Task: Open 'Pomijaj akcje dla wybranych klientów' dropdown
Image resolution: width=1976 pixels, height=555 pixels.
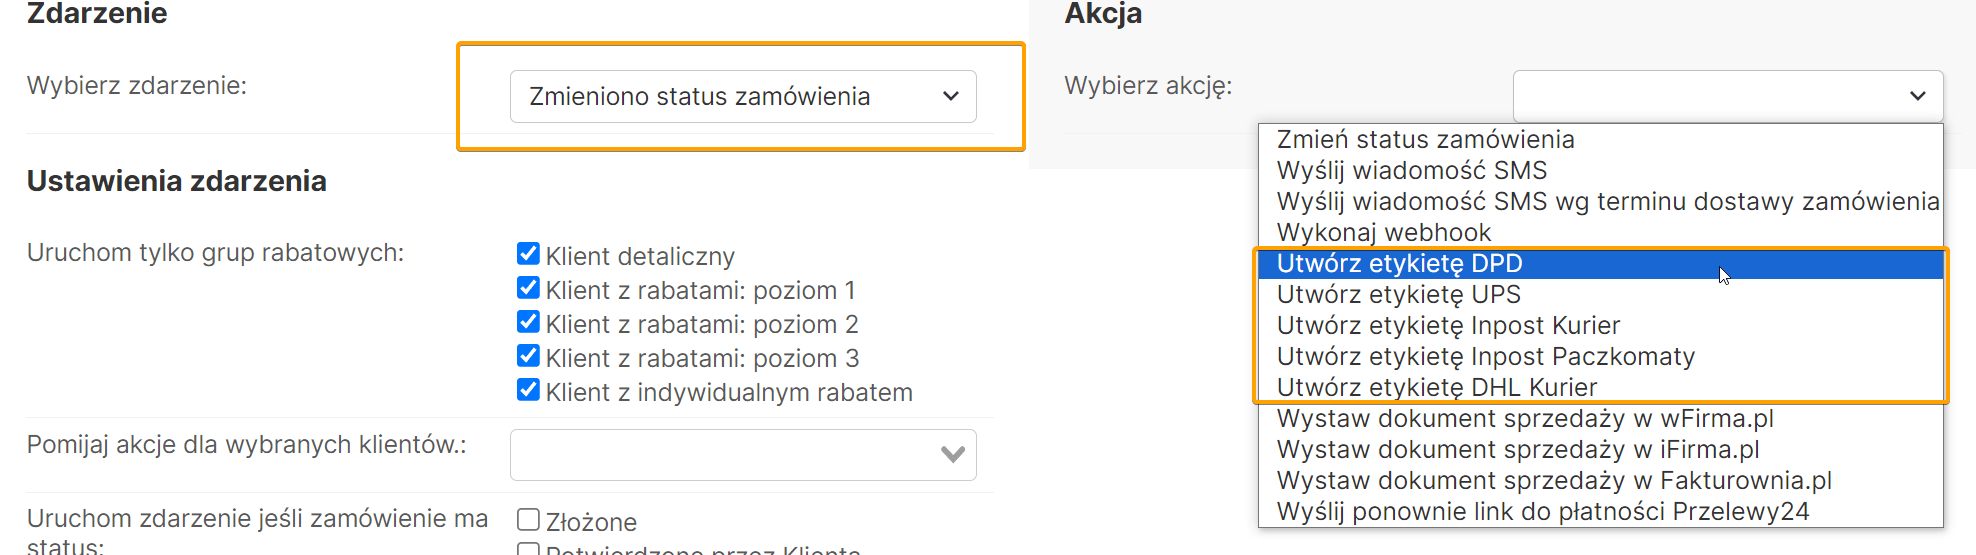Action: click(742, 455)
